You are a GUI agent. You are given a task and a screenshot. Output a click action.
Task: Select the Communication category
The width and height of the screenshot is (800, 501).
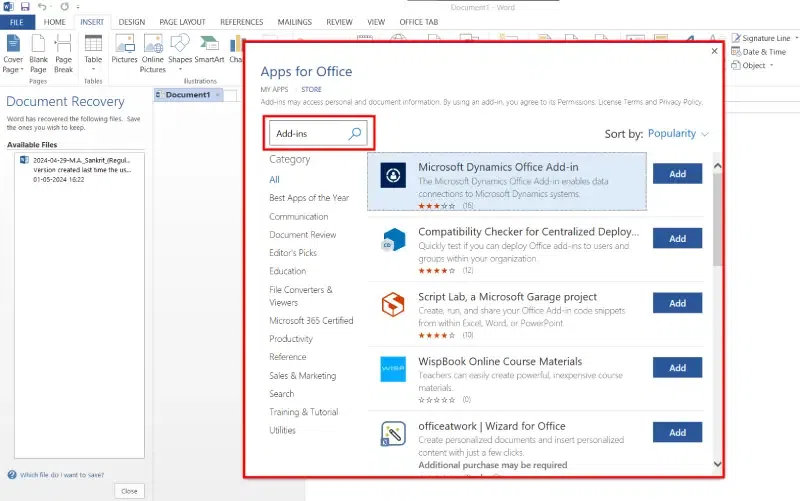point(298,216)
